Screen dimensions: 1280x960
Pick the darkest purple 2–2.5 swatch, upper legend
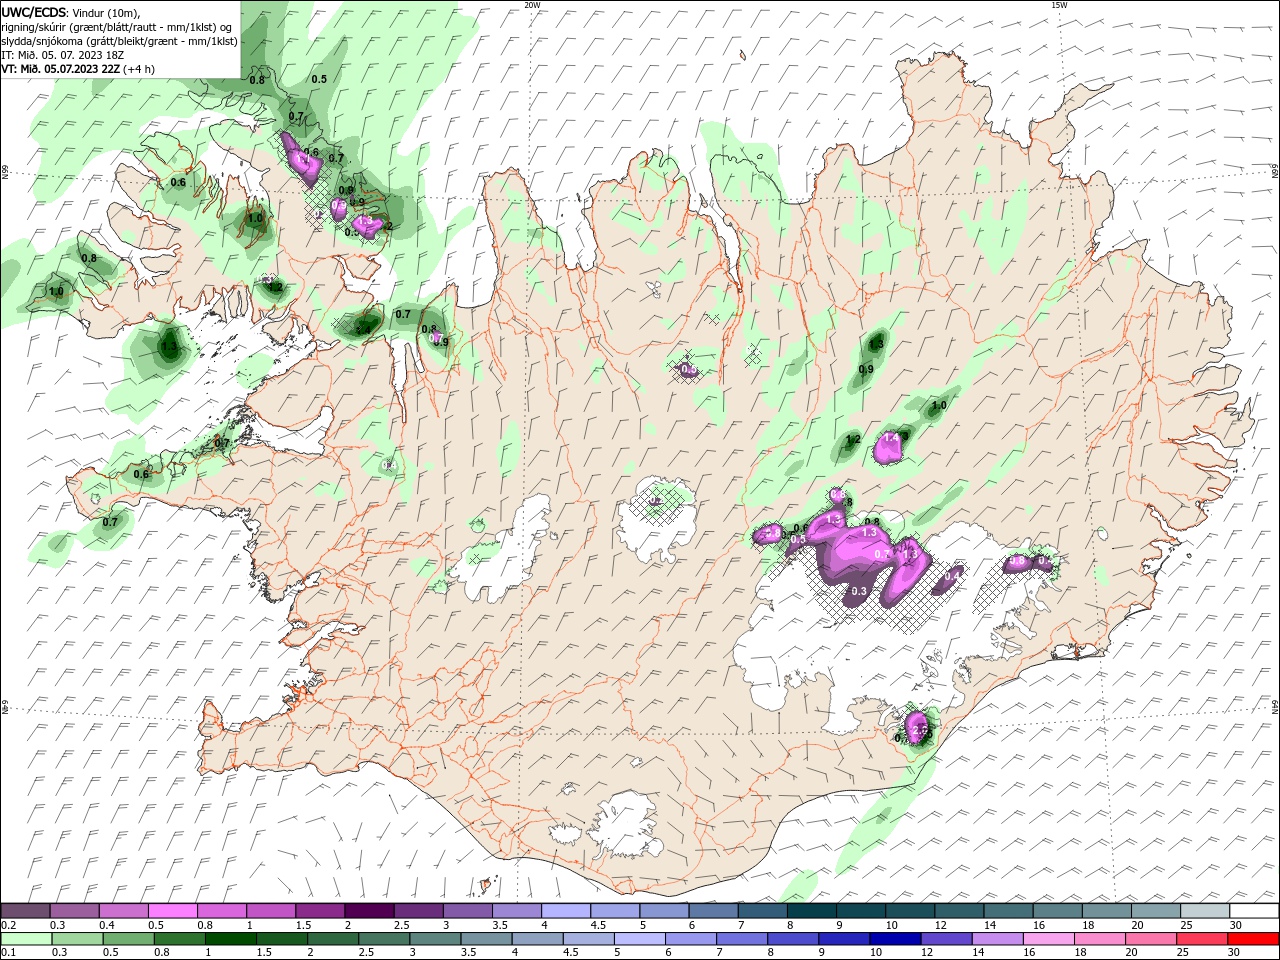pyautogui.click(x=369, y=911)
